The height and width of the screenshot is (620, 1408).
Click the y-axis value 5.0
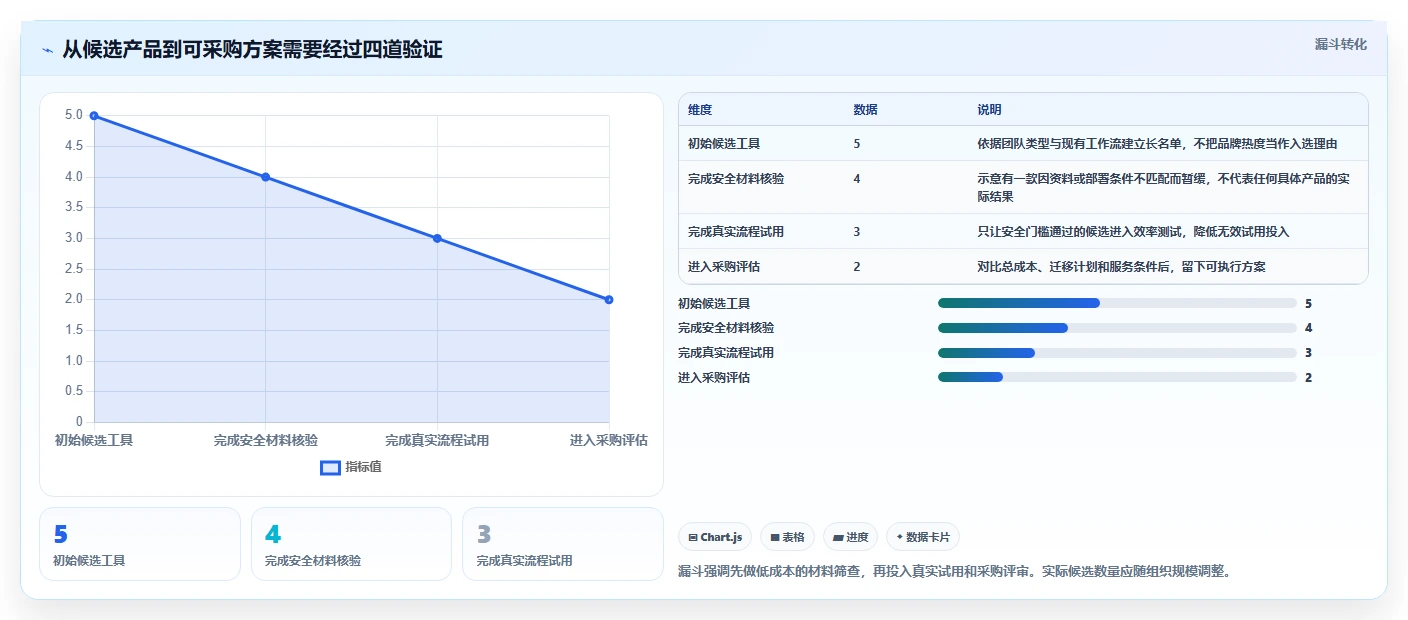coord(74,115)
